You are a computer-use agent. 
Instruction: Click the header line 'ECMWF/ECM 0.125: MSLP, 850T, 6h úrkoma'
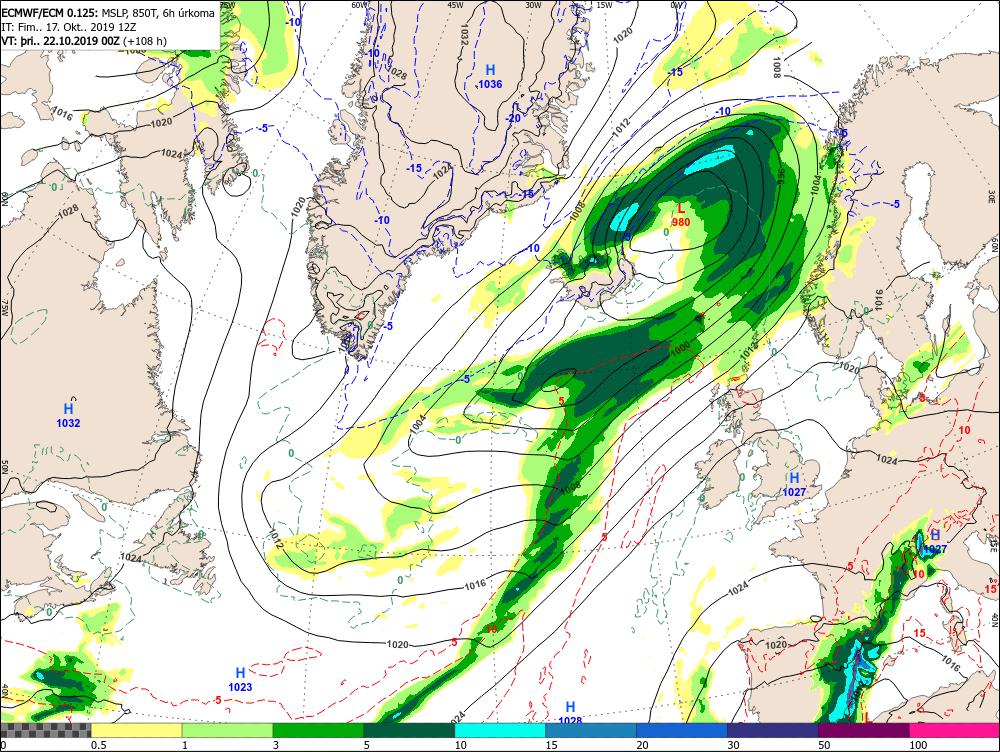pos(108,13)
